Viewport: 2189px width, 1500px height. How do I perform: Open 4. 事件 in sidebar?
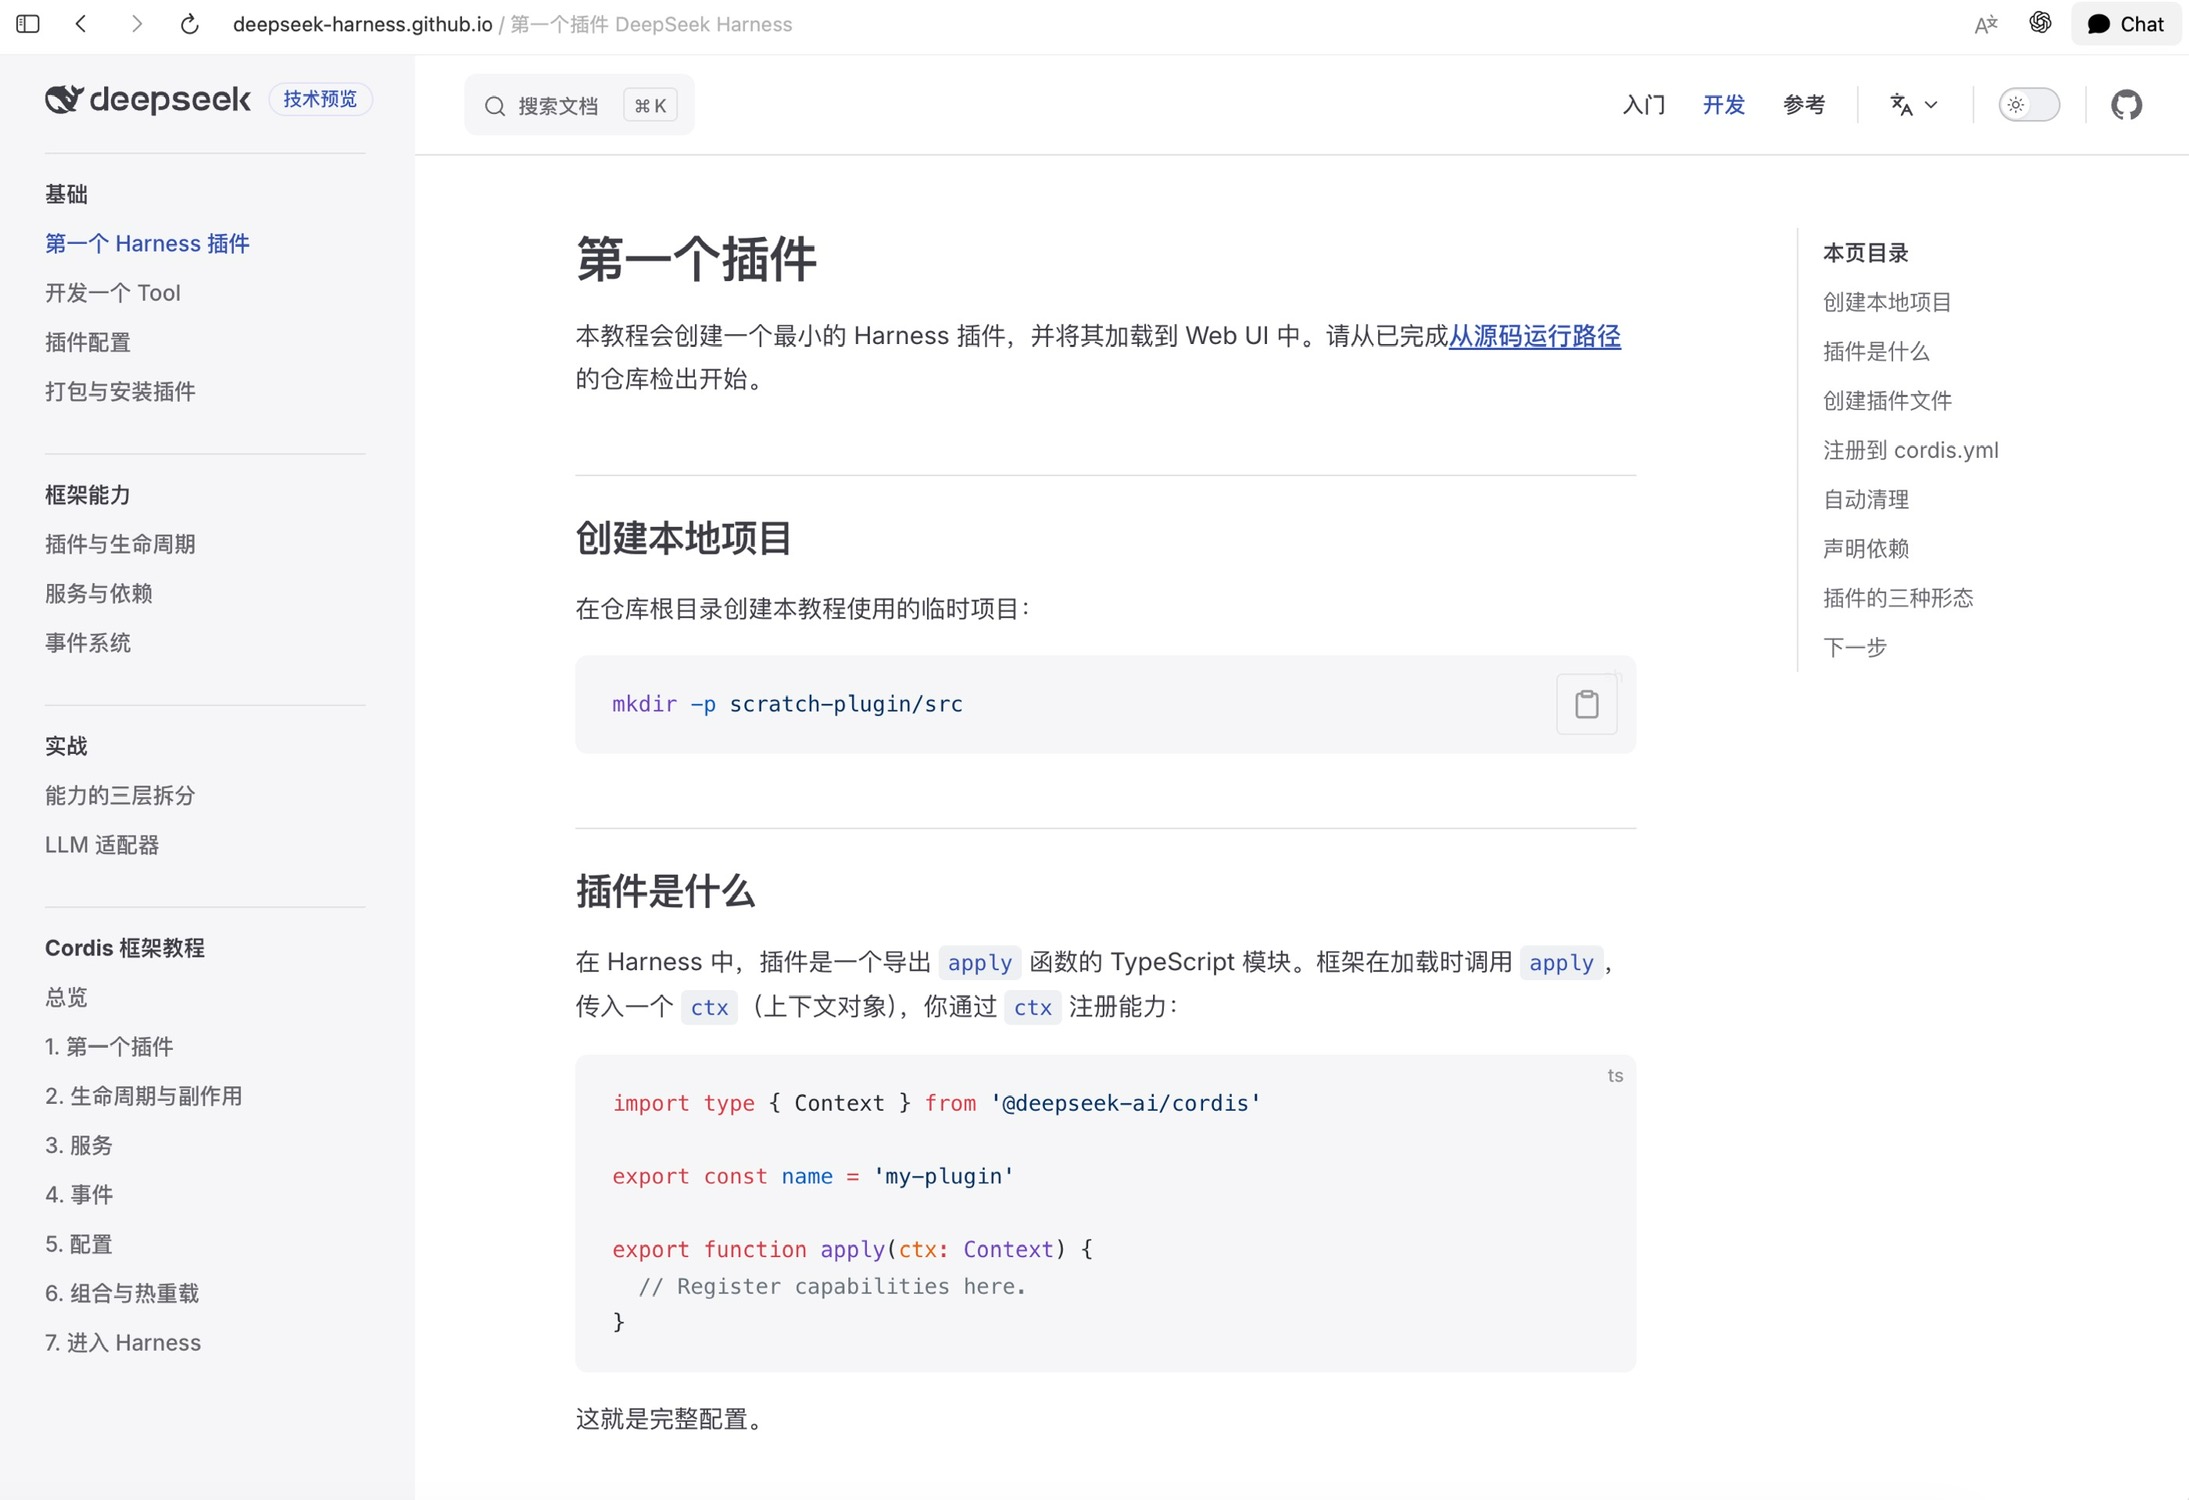point(79,1195)
